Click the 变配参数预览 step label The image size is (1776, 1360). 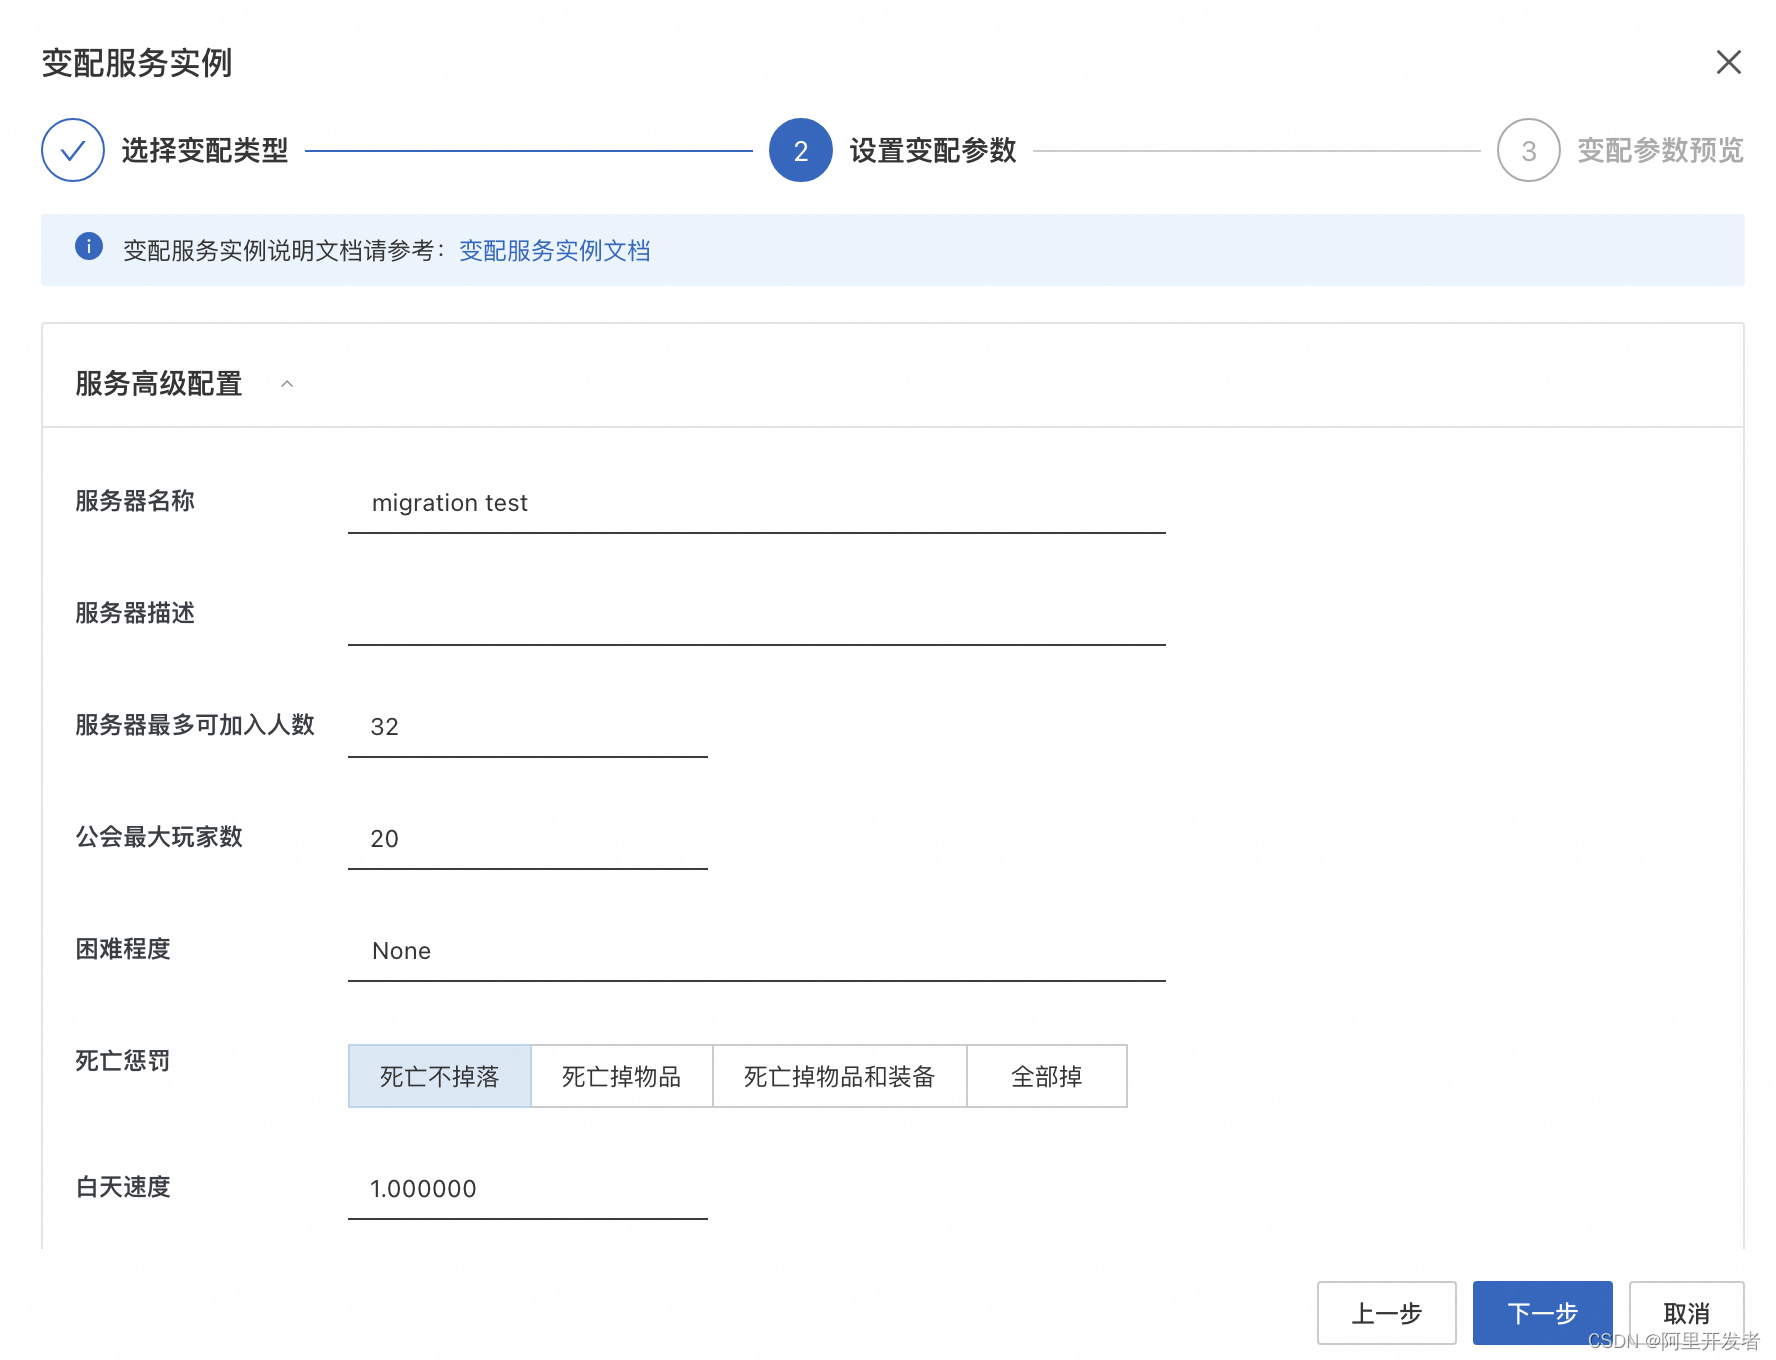[1661, 150]
